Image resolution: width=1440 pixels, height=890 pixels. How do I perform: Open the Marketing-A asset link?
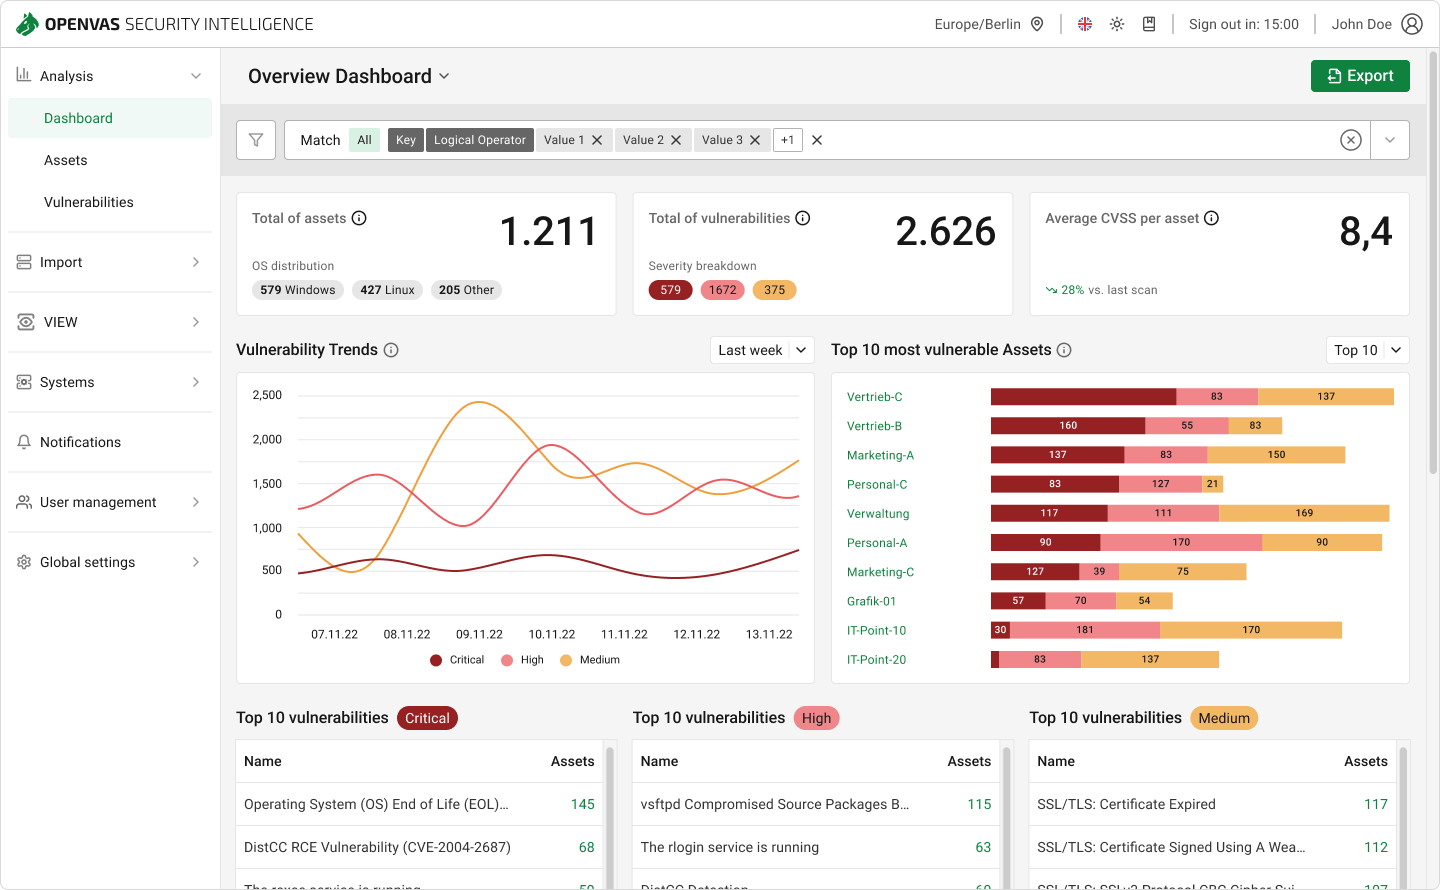(881, 455)
